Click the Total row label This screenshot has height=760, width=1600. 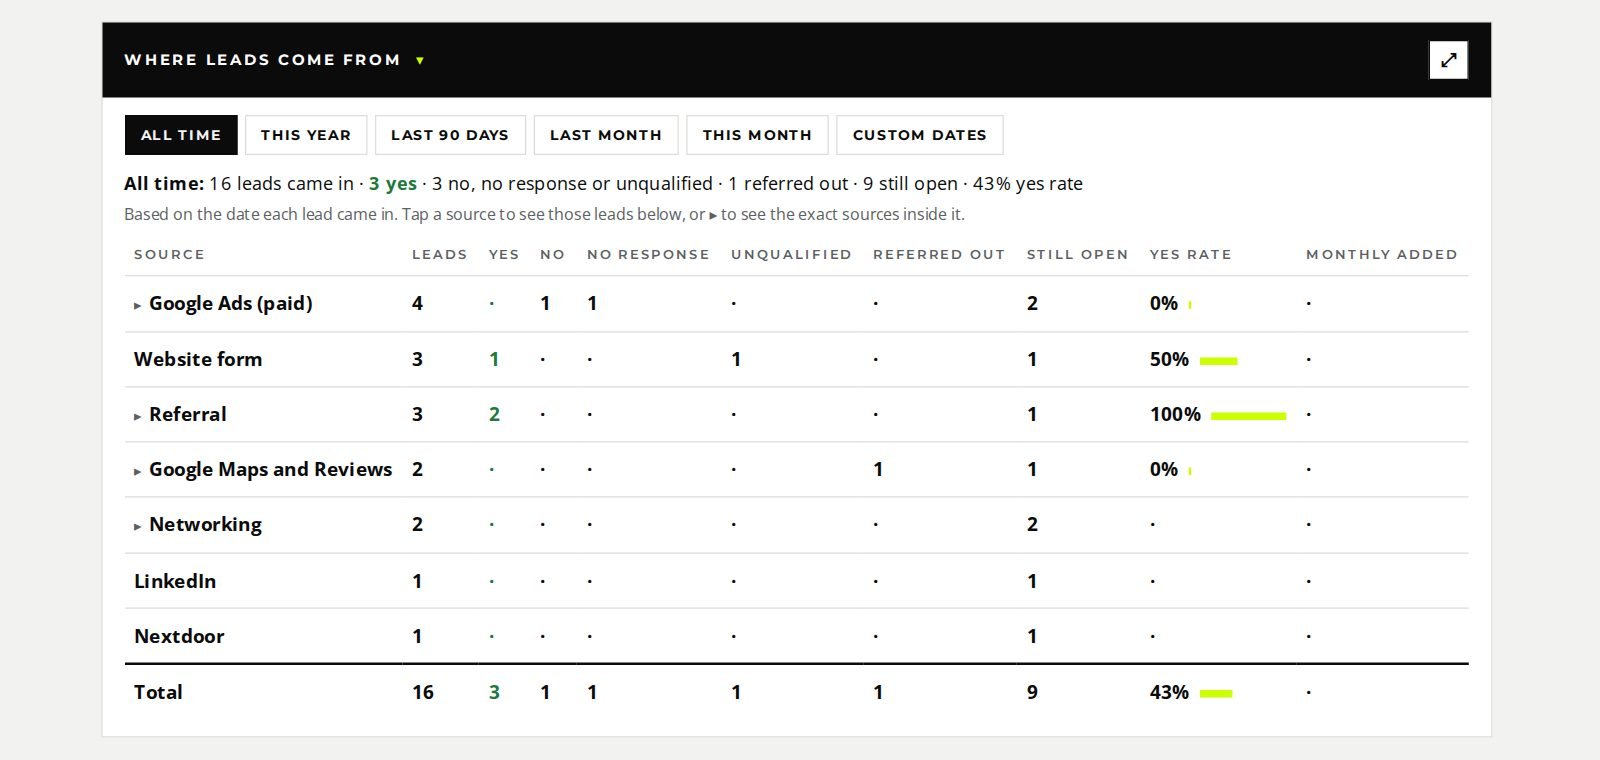click(158, 692)
